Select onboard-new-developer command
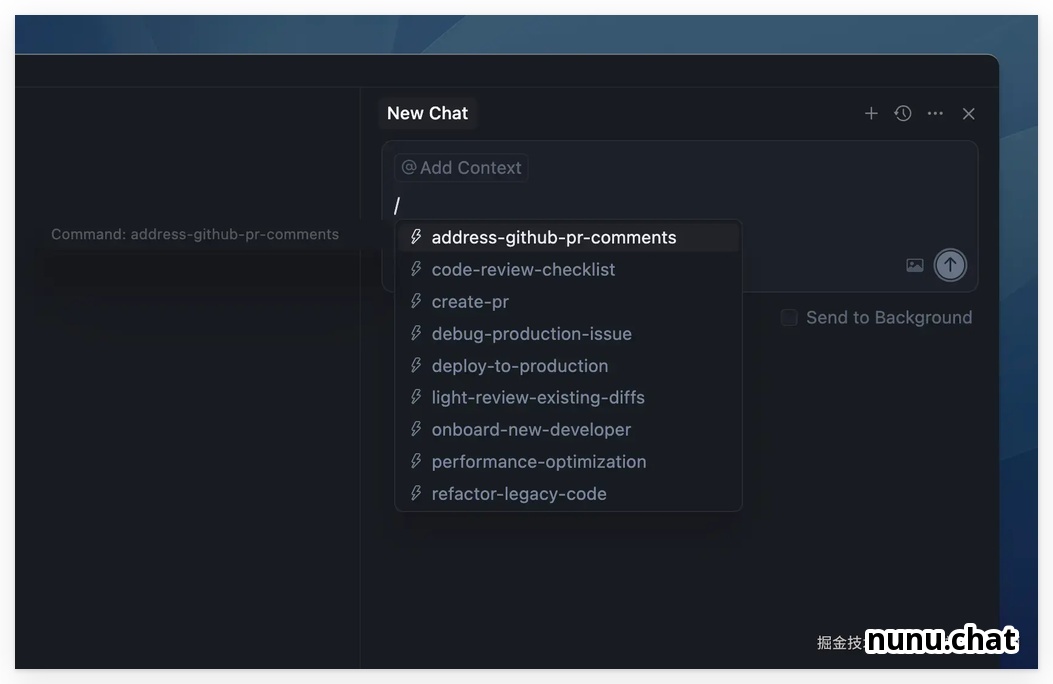1053x684 pixels. click(x=531, y=430)
